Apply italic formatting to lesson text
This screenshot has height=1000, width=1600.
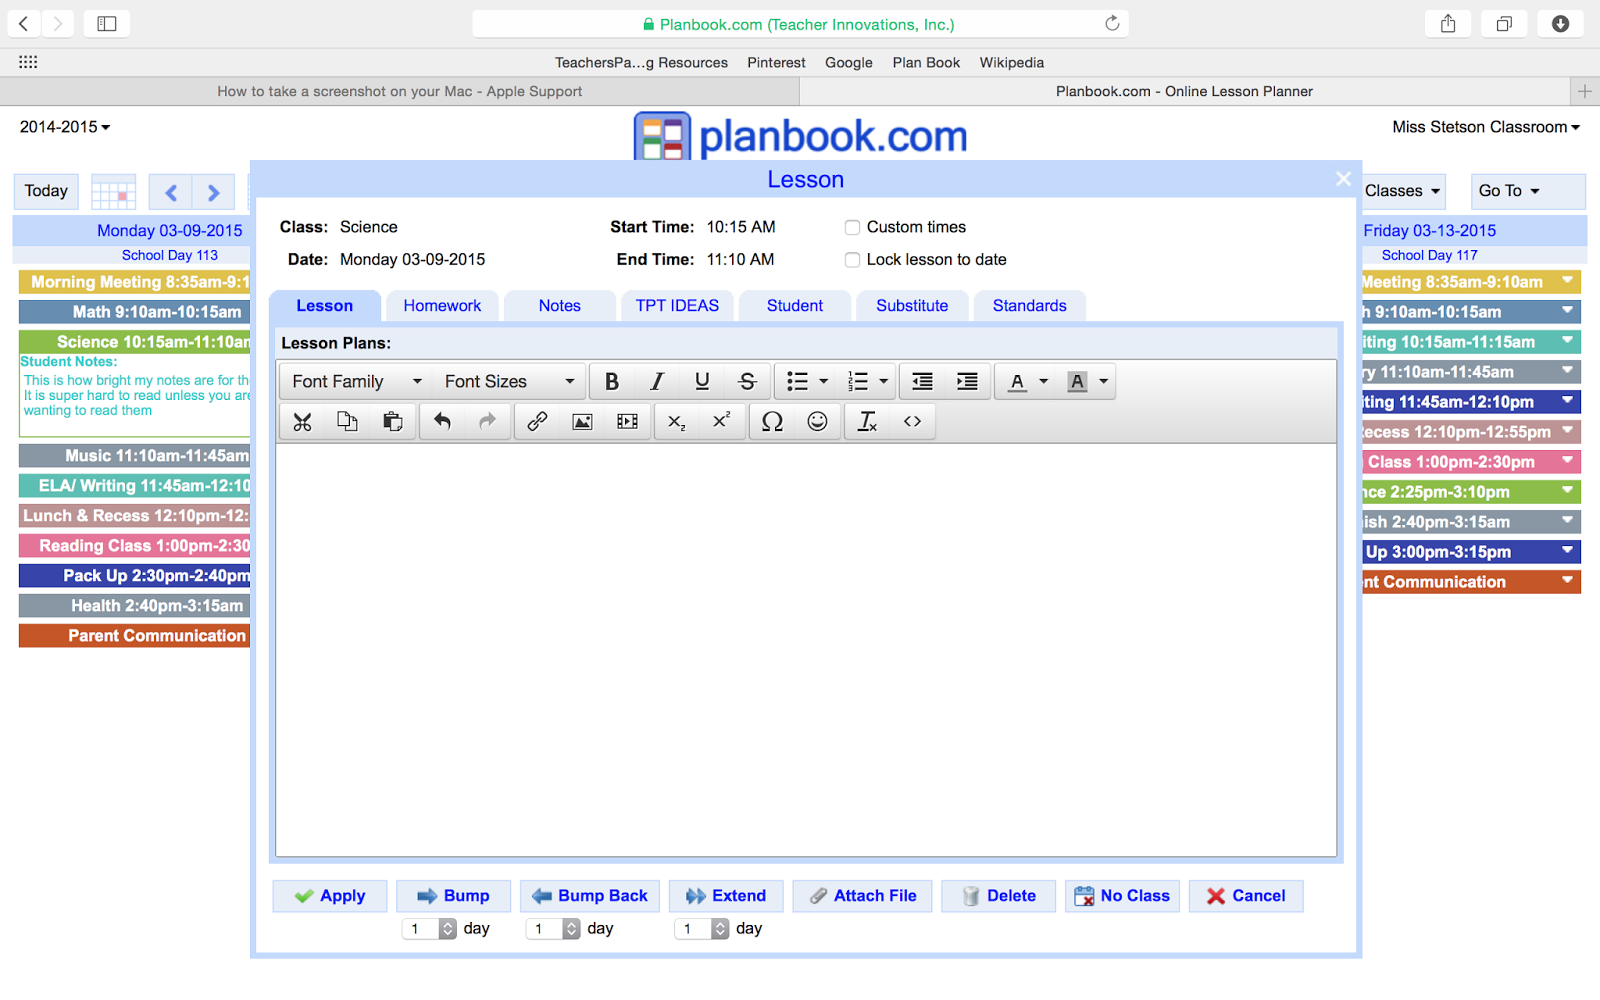click(657, 381)
